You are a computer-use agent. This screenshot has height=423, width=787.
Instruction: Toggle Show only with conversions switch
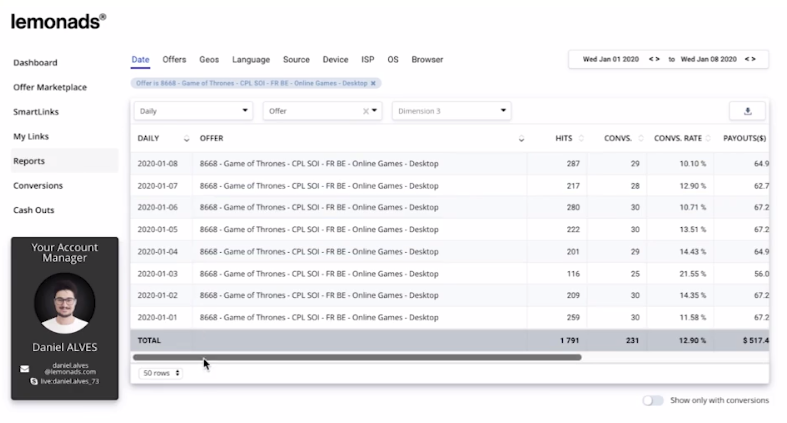pyautogui.click(x=653, y=400)
